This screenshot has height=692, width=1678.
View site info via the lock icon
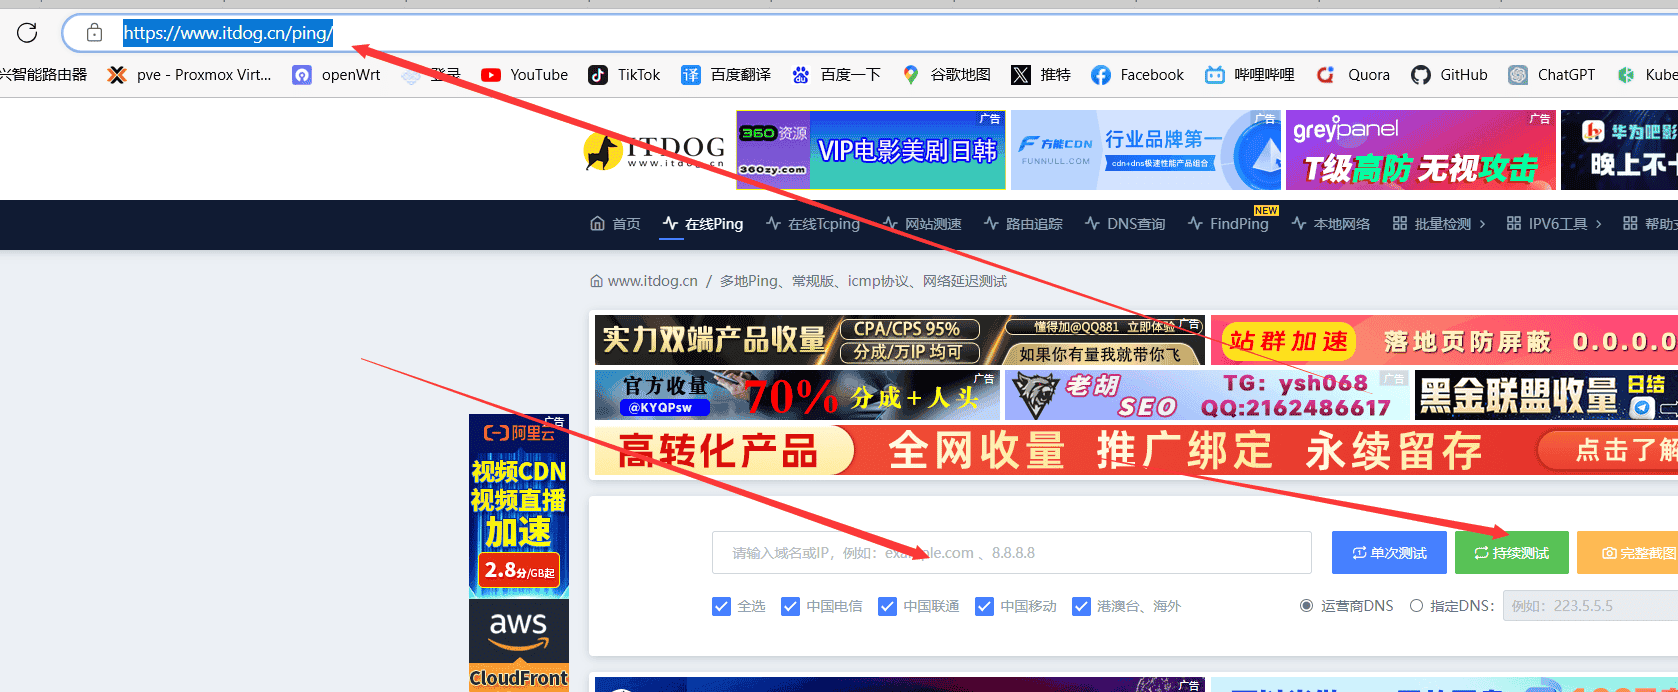coord(94,33)
